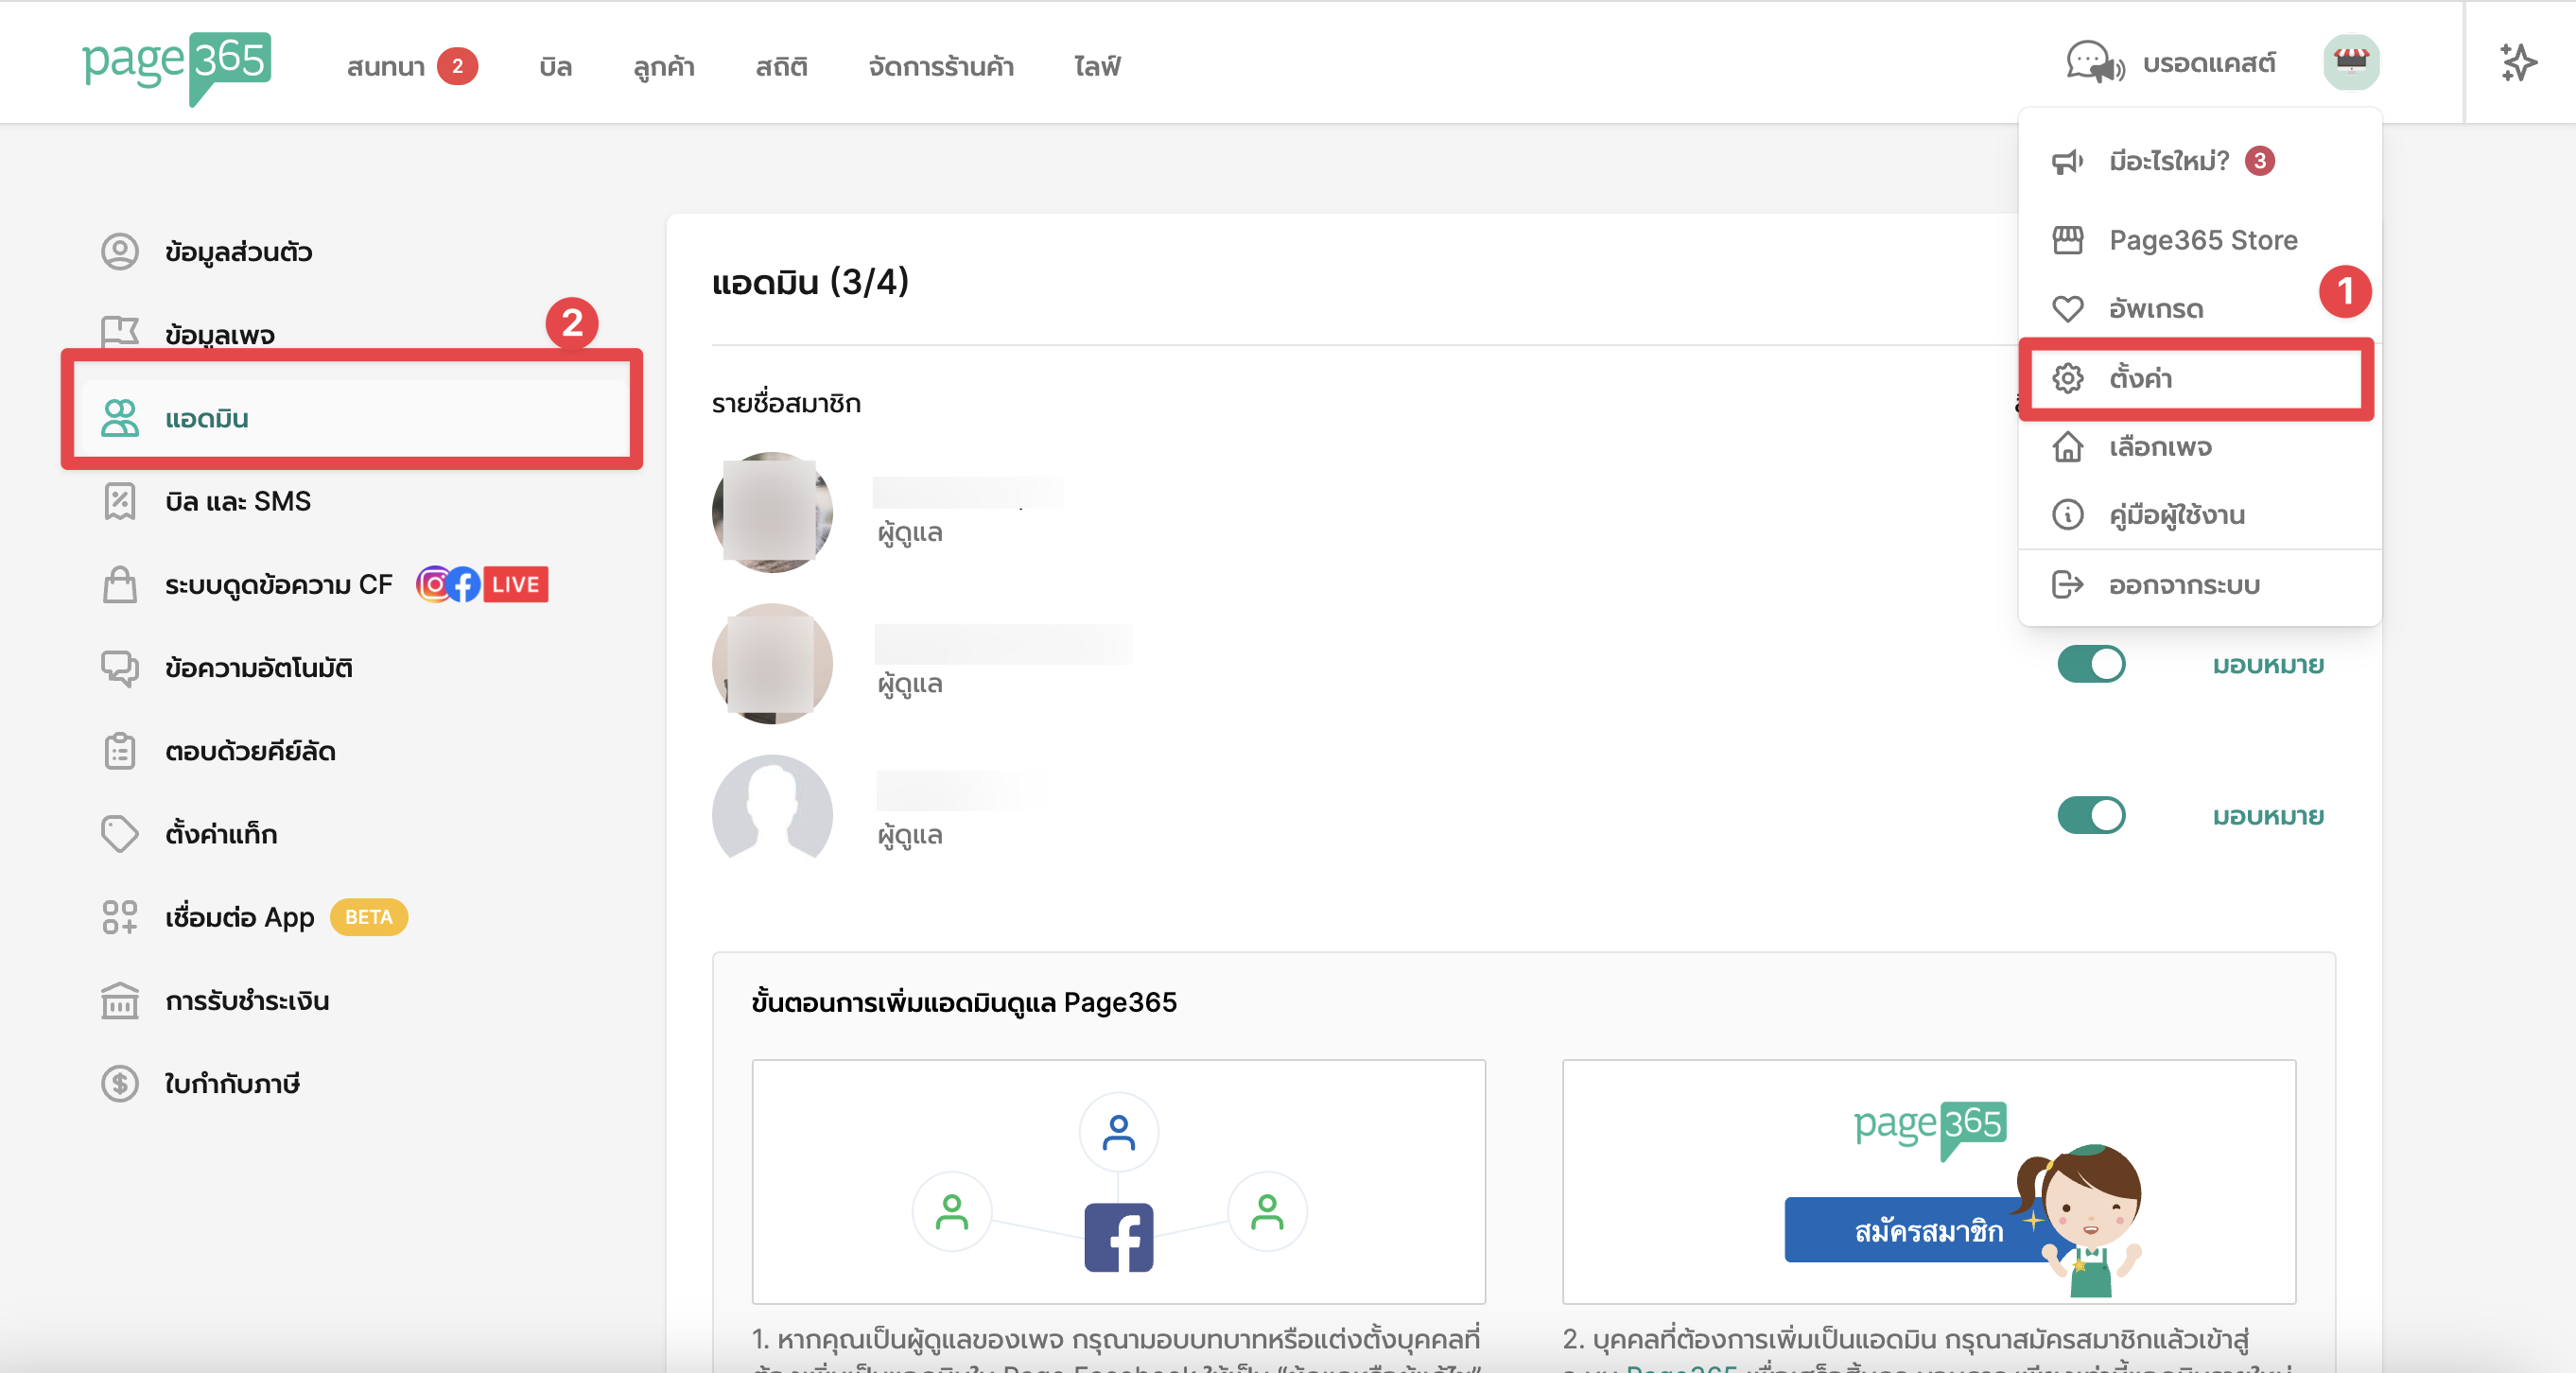Go to the สถิติ tab

tap(781, 66)
